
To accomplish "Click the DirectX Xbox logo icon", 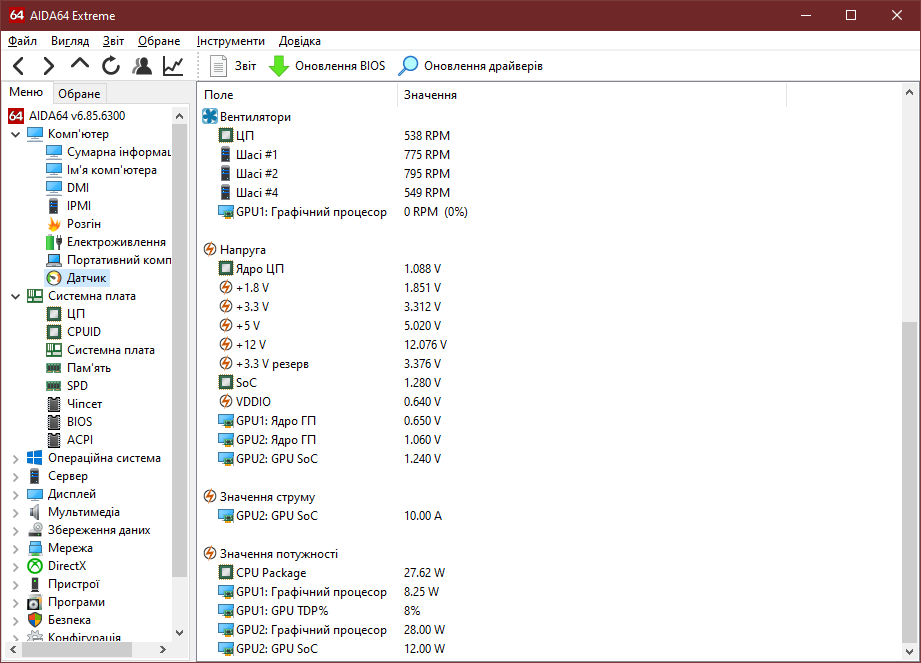I will [x=35, y=566].
